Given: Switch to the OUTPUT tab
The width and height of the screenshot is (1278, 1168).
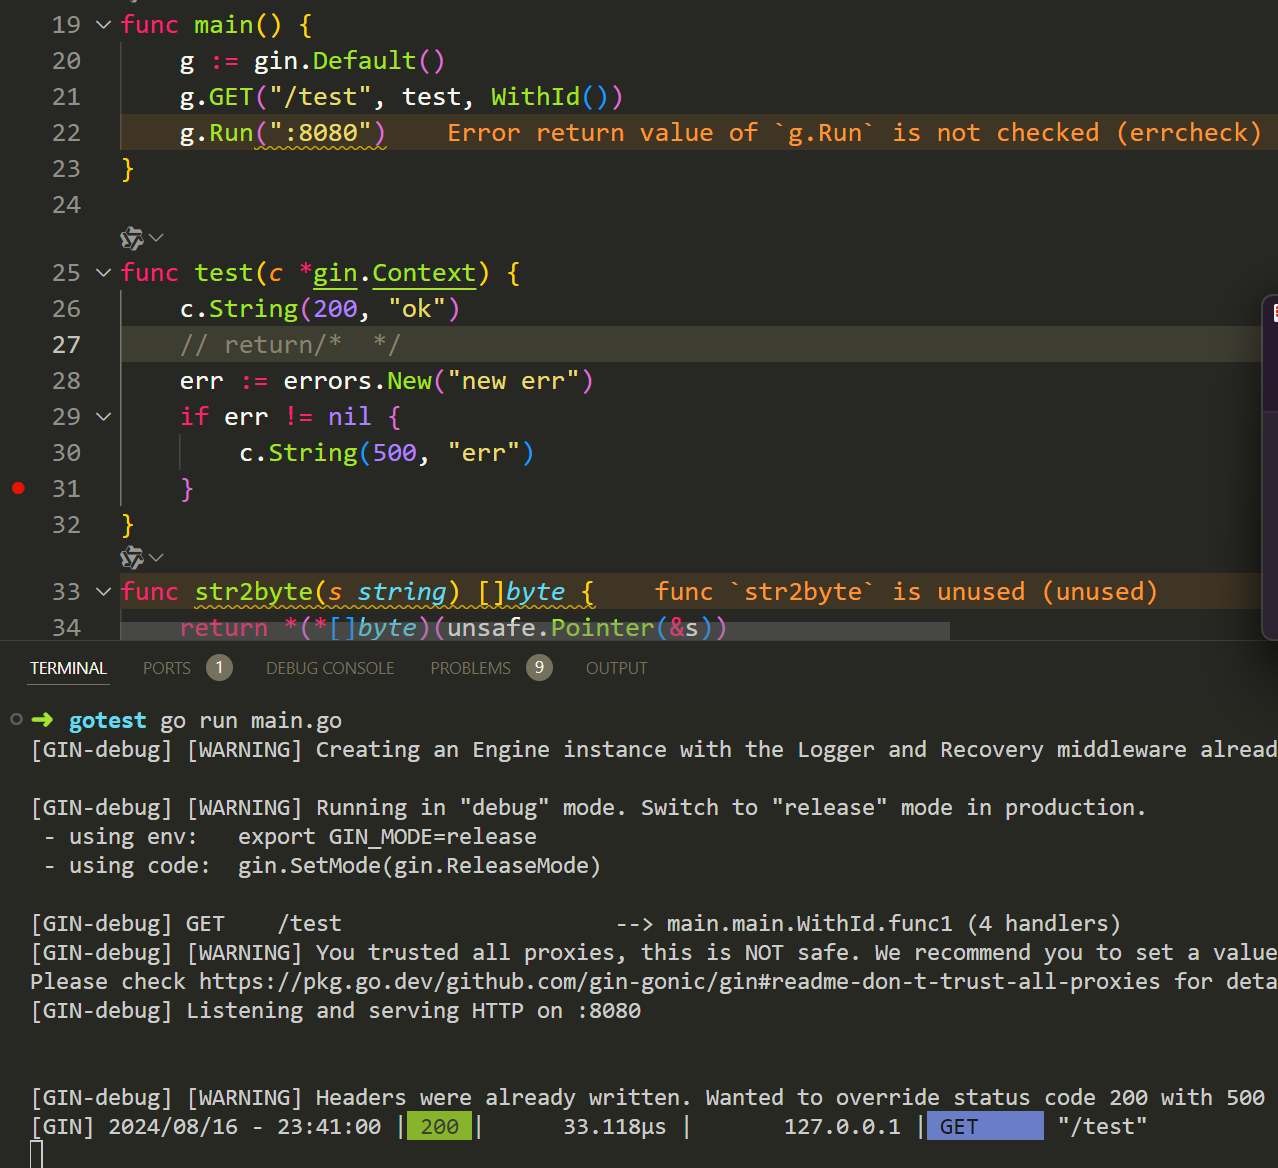Looking at the screenshot, I should (616, 668).
